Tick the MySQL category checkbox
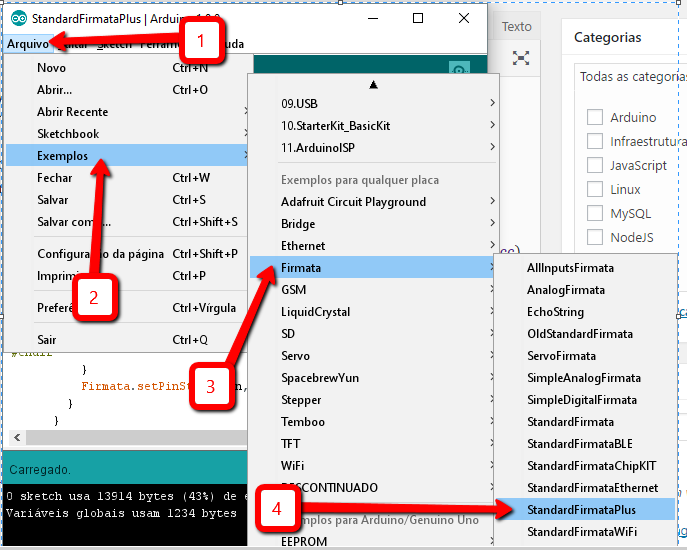The width and height of the screenshot is (687, 550). [595, 213]
